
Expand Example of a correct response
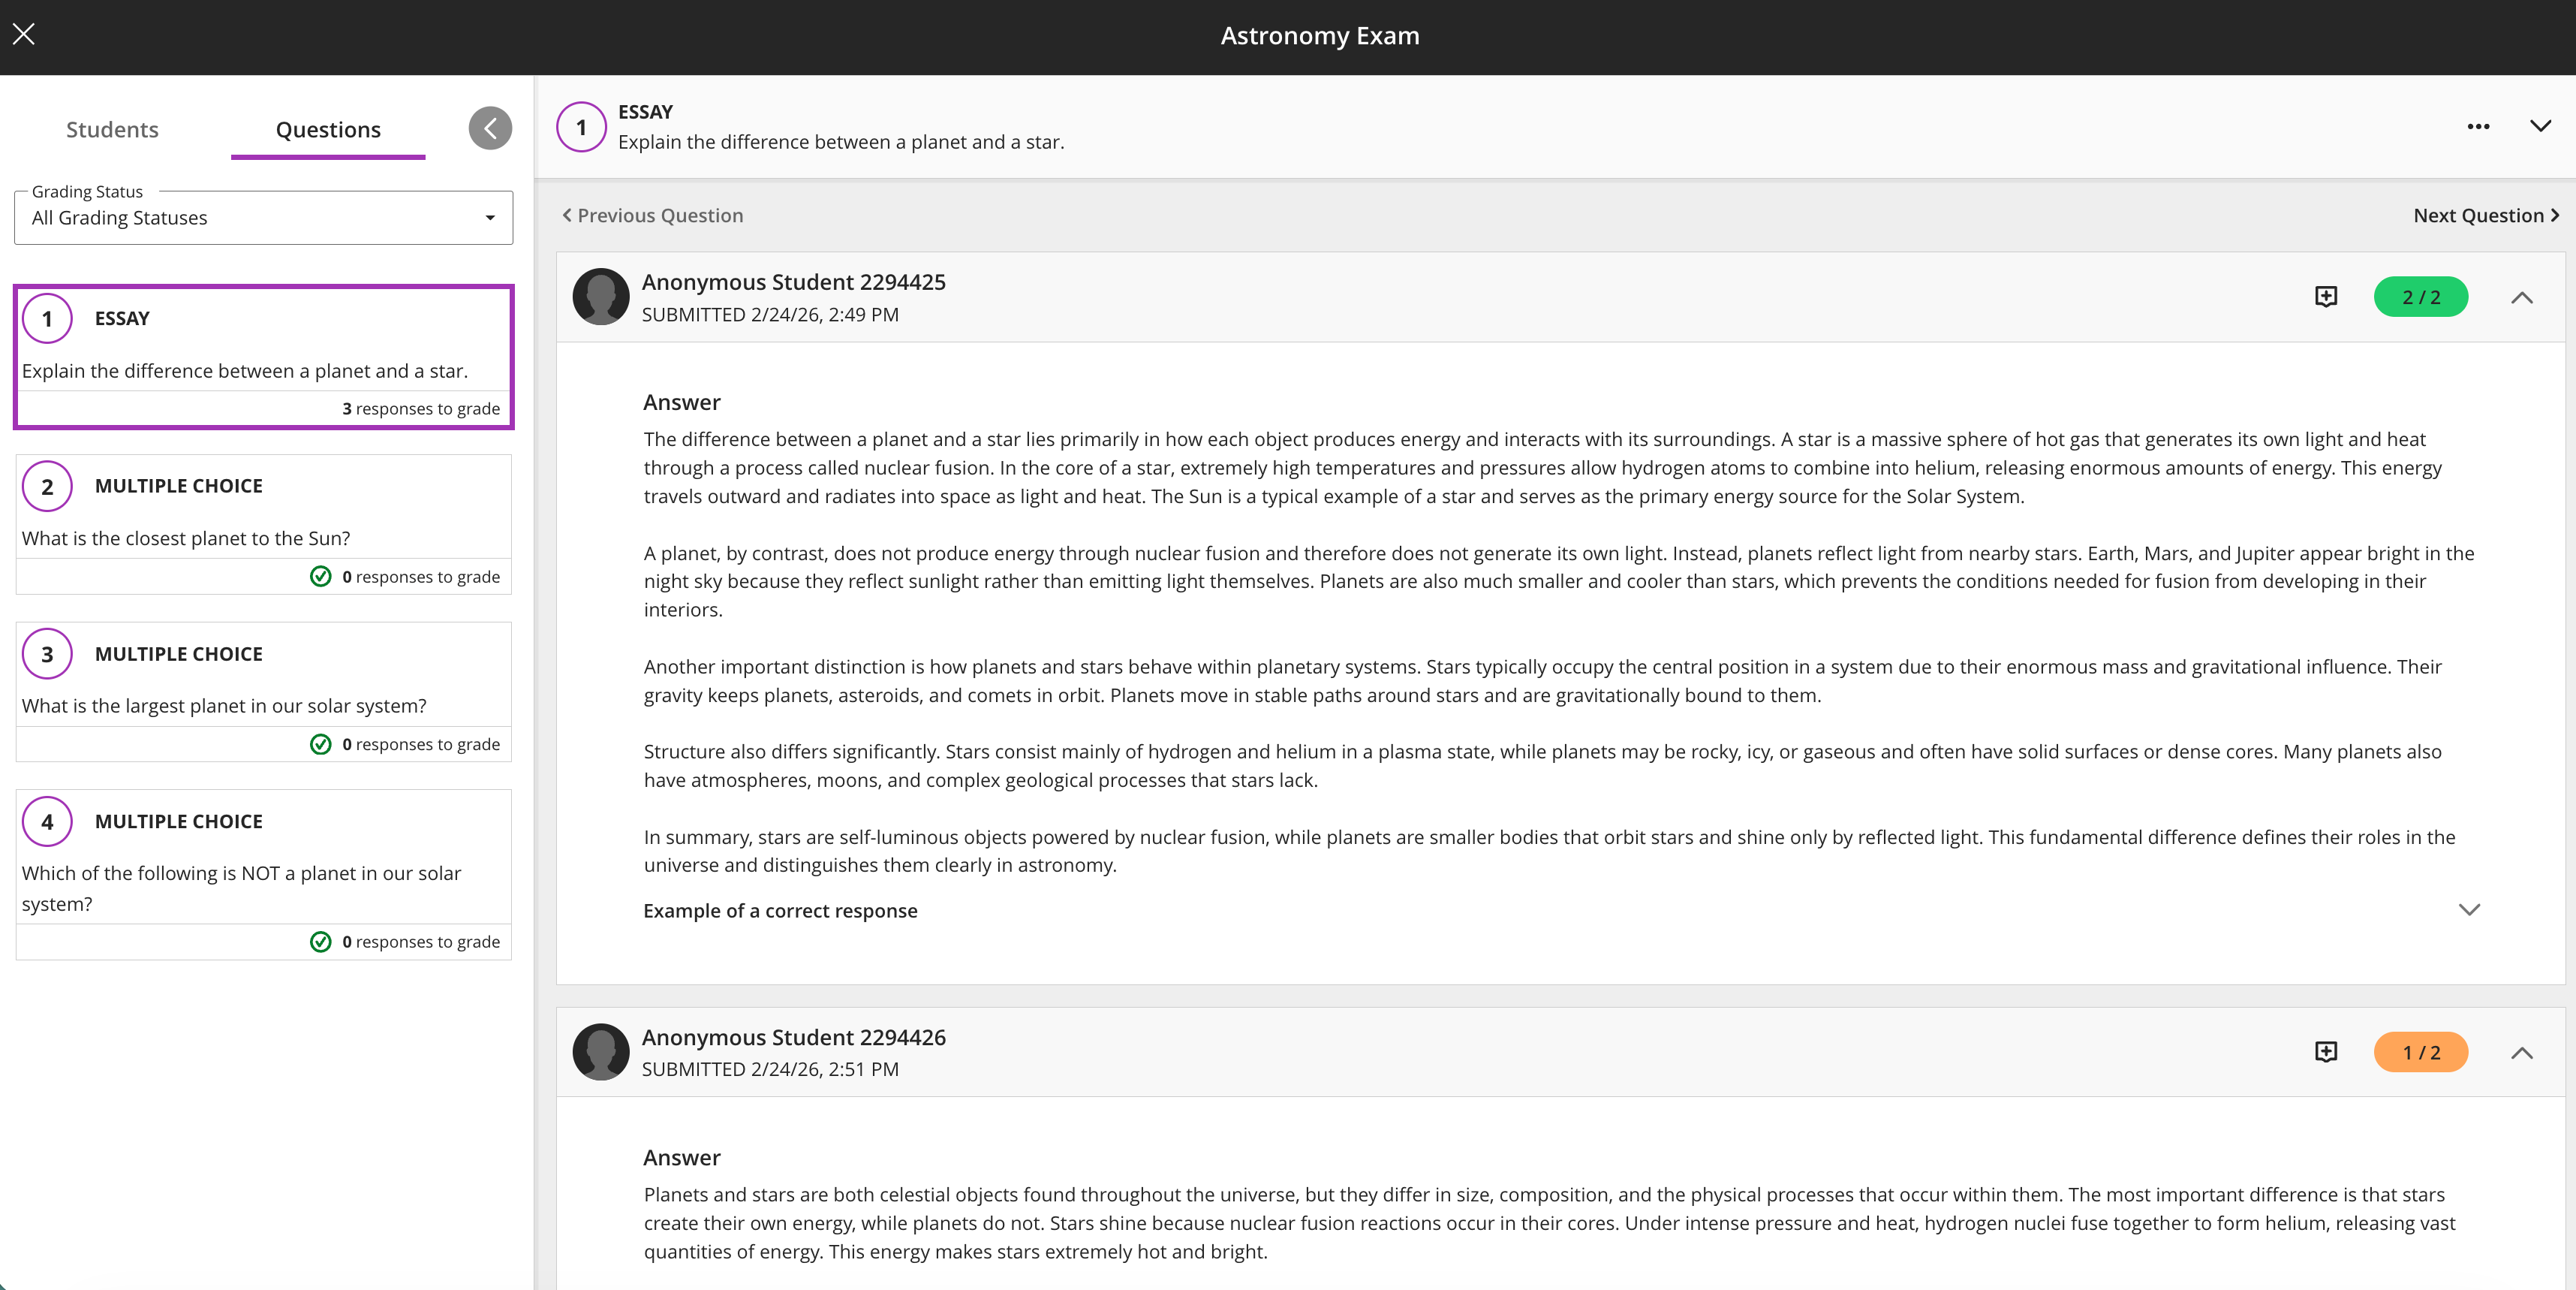pyautogui.click(x=2470, y=910)
